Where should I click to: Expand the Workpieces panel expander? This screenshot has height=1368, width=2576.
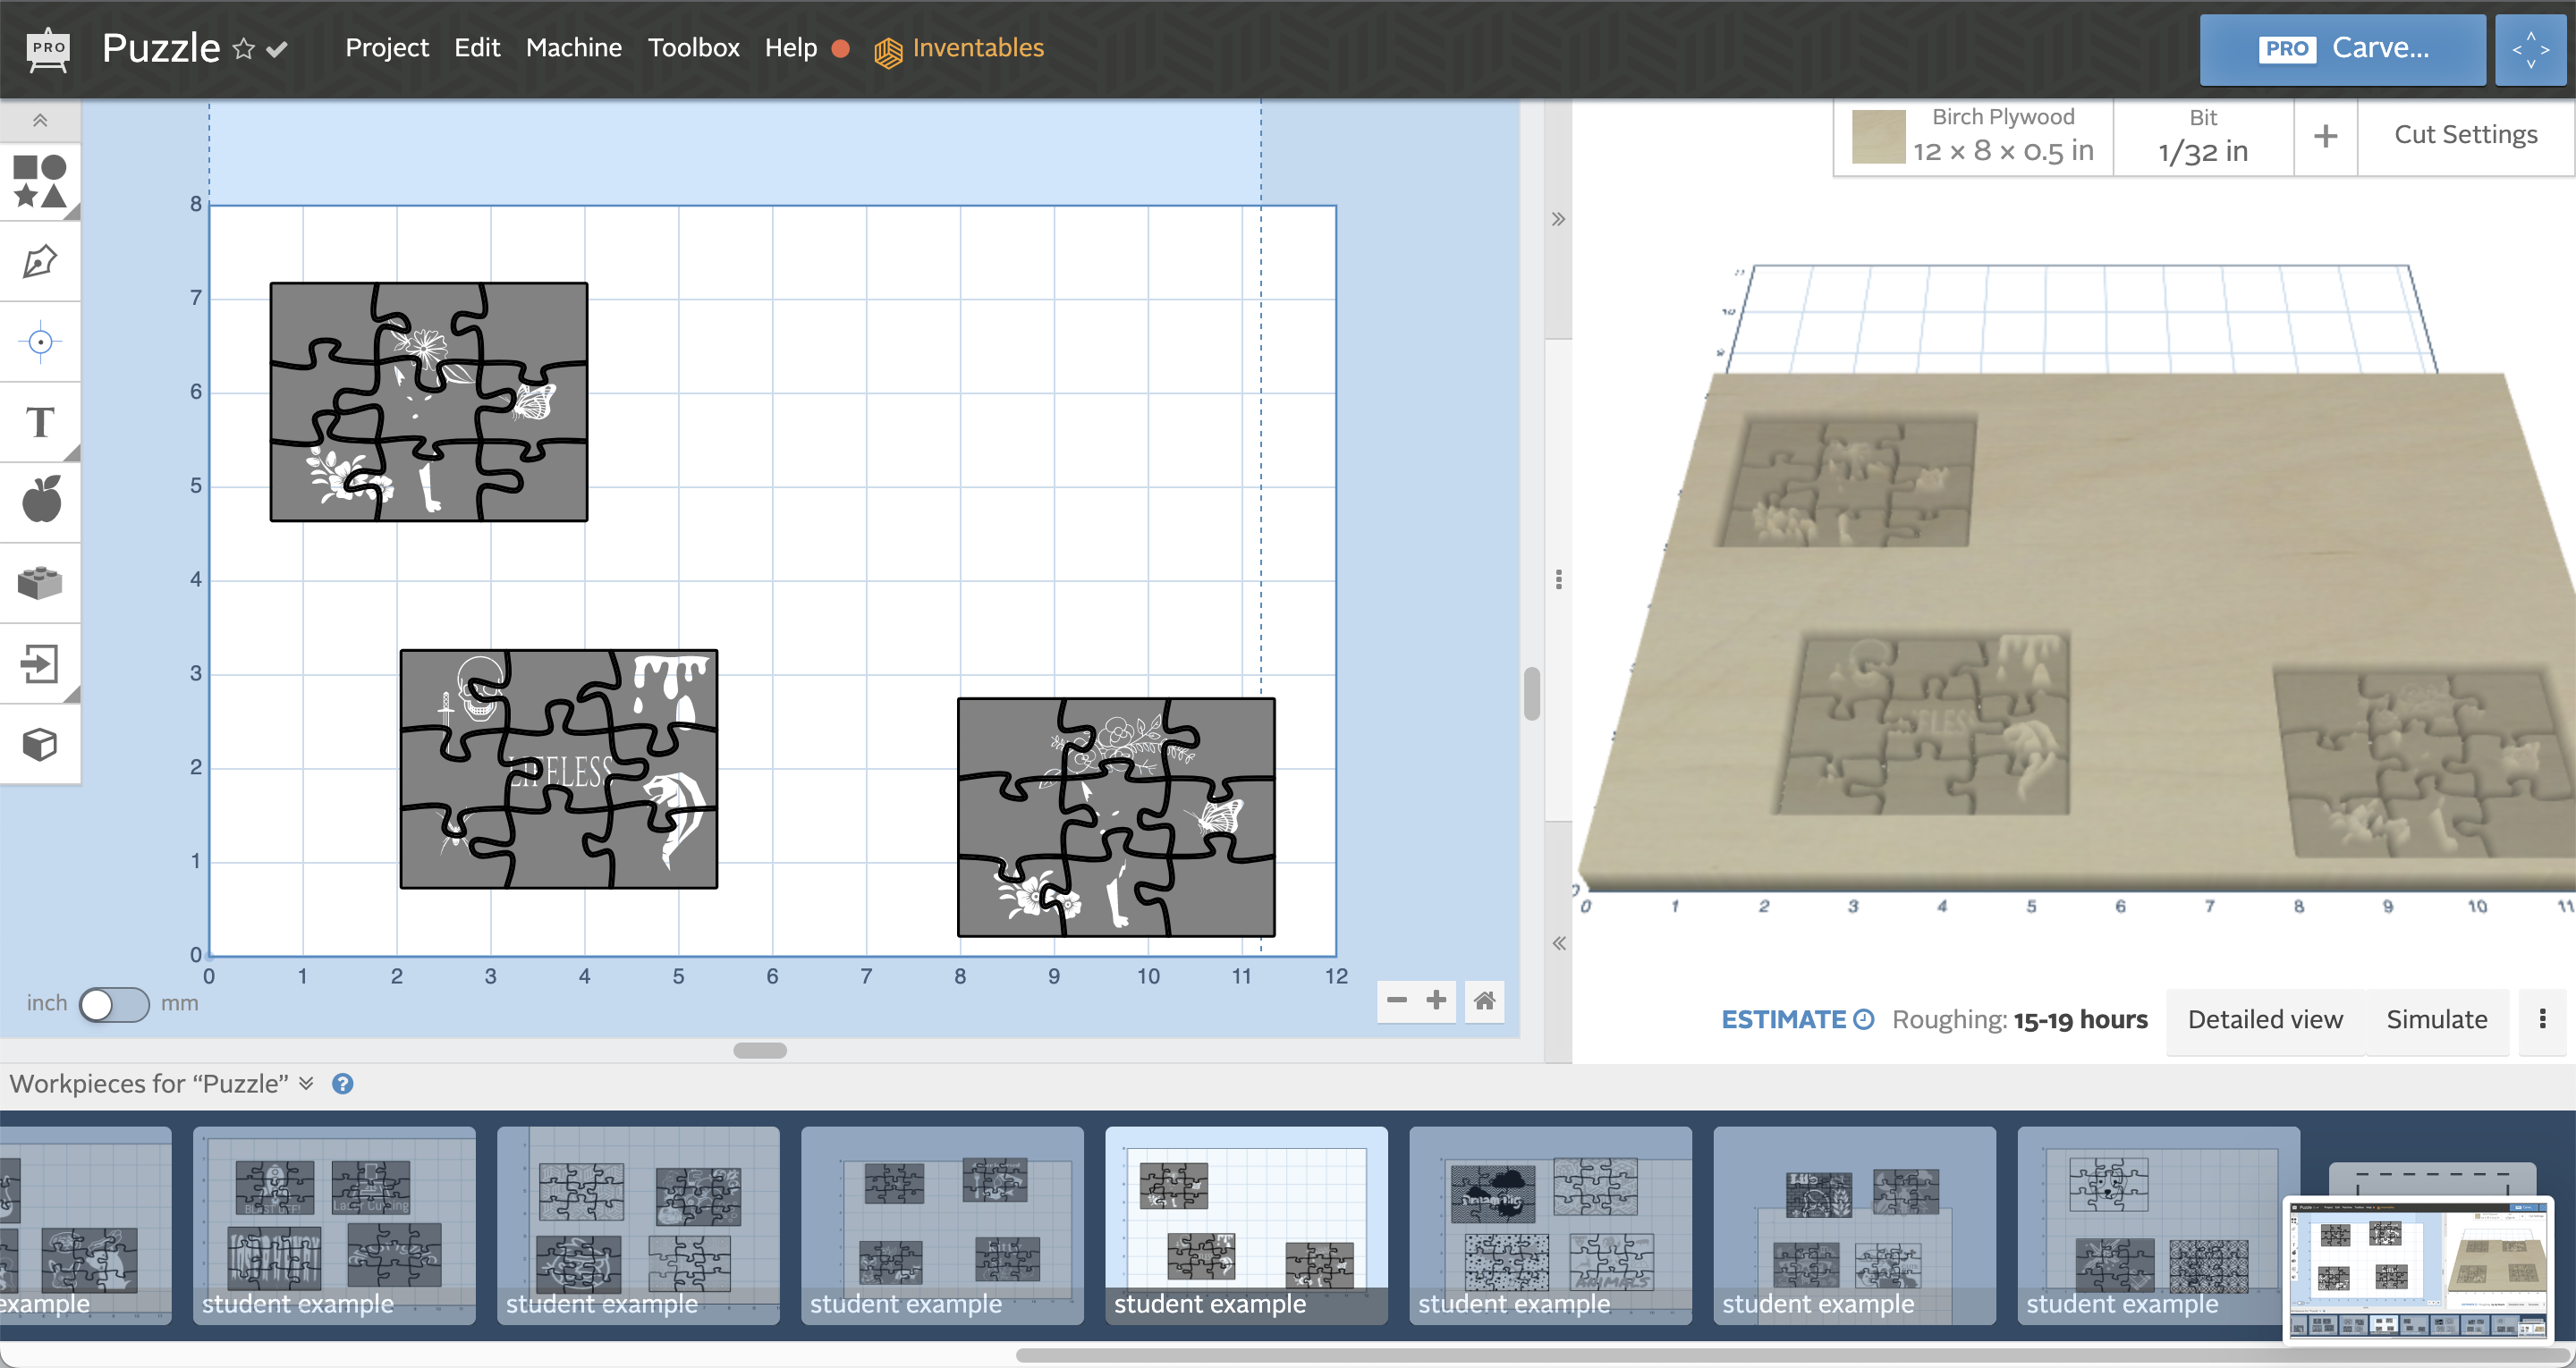307,1084
